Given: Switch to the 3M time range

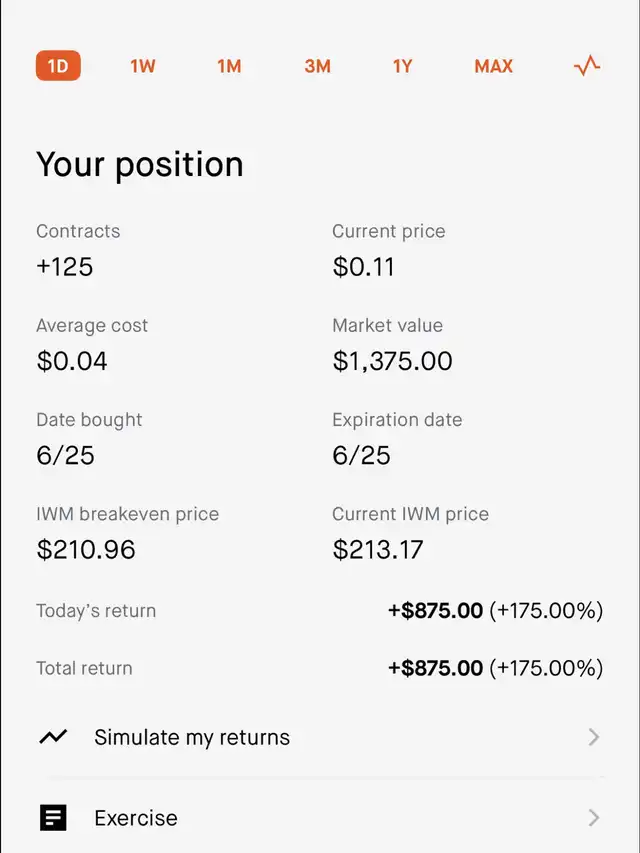Looking at the screenshot, I should (x=317, y=66).
